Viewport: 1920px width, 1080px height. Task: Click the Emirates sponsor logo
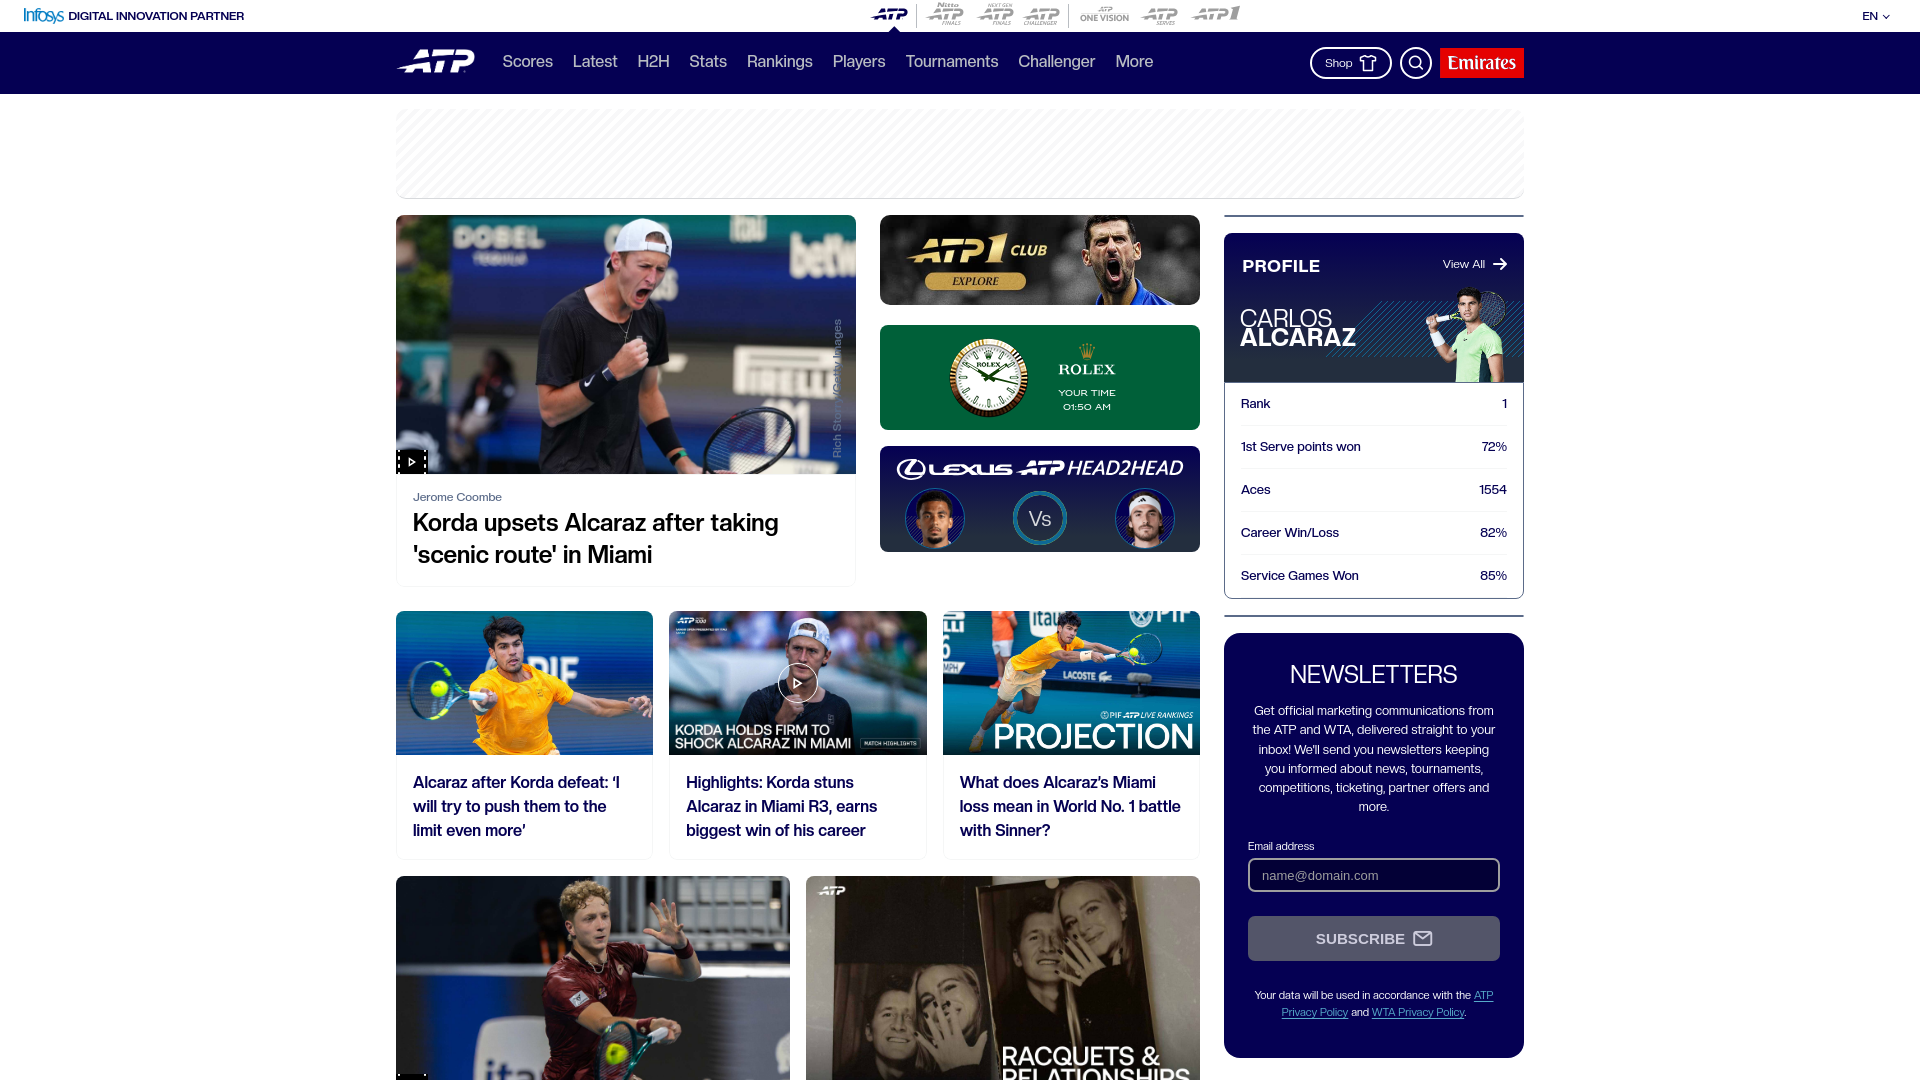[1481, 63]
